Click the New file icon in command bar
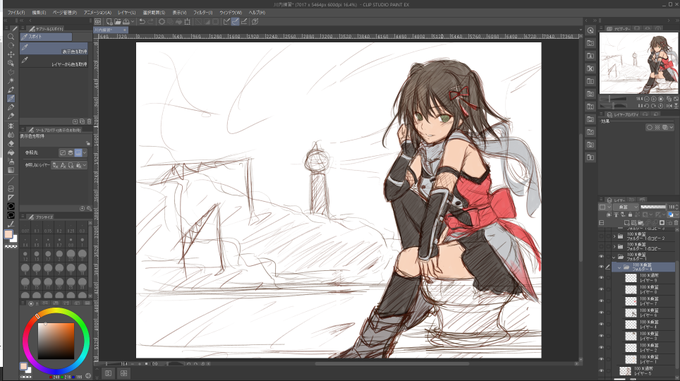Image resolution: width=680 pixels, height=381 pixels. coord(109,21)
